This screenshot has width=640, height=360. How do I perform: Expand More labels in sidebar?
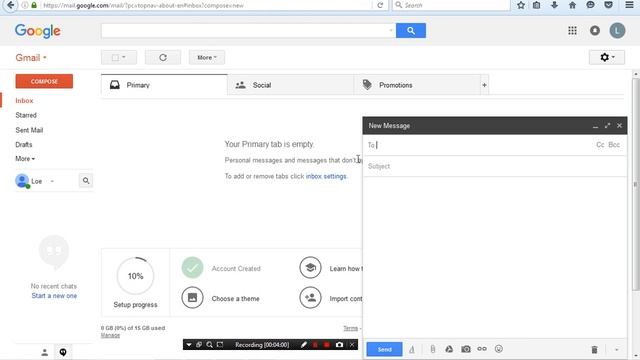(x=25, y=159)
